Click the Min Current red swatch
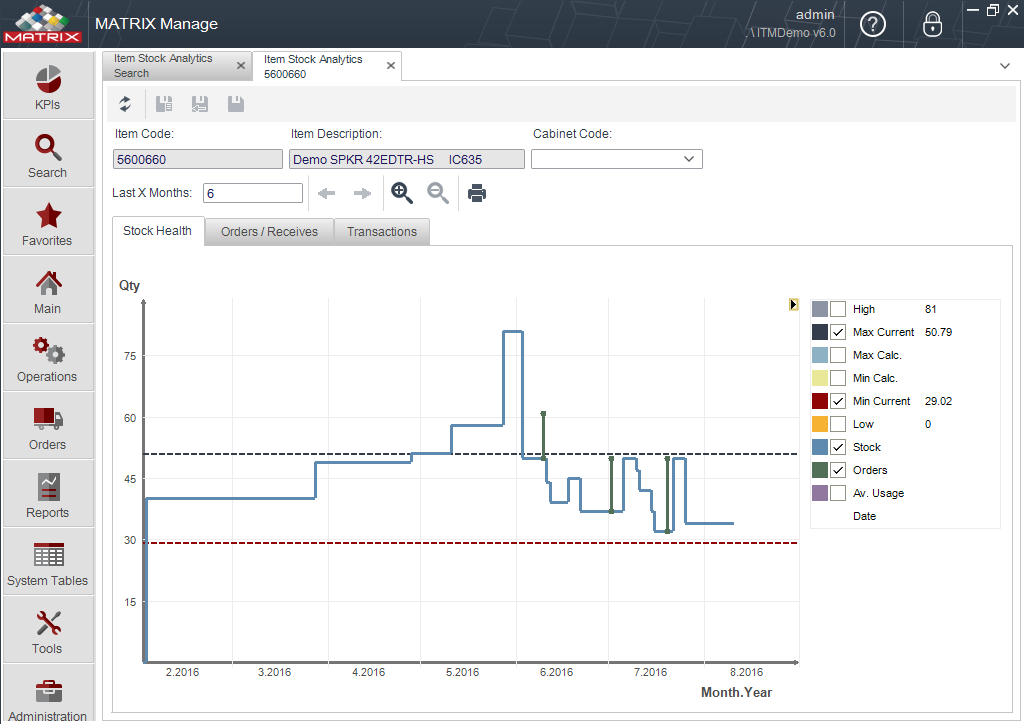 point(820,401)
